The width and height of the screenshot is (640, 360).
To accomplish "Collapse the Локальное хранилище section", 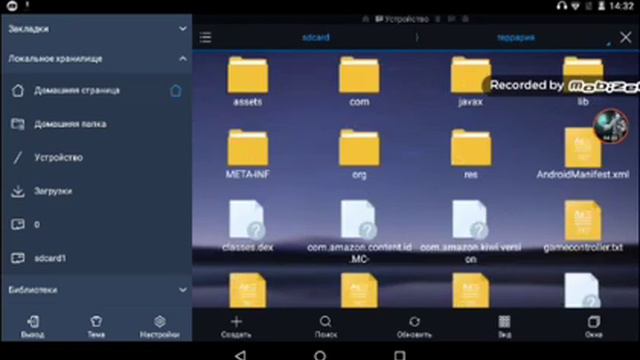I will coord(97,59).
